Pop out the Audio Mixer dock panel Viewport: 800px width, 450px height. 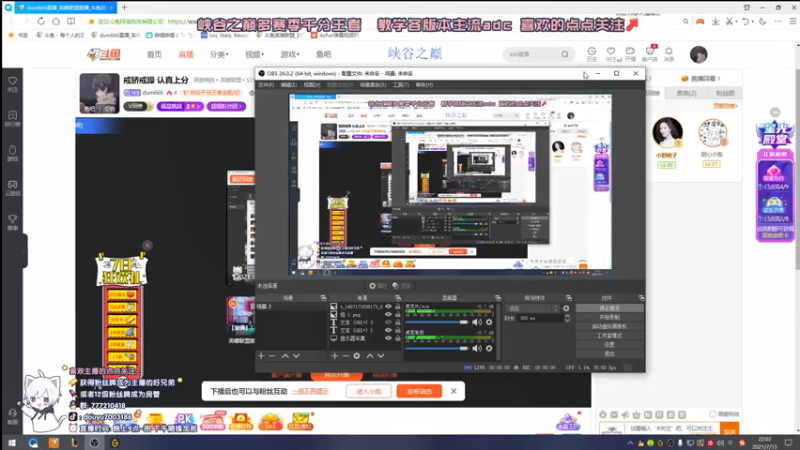(x=497, y=297)
